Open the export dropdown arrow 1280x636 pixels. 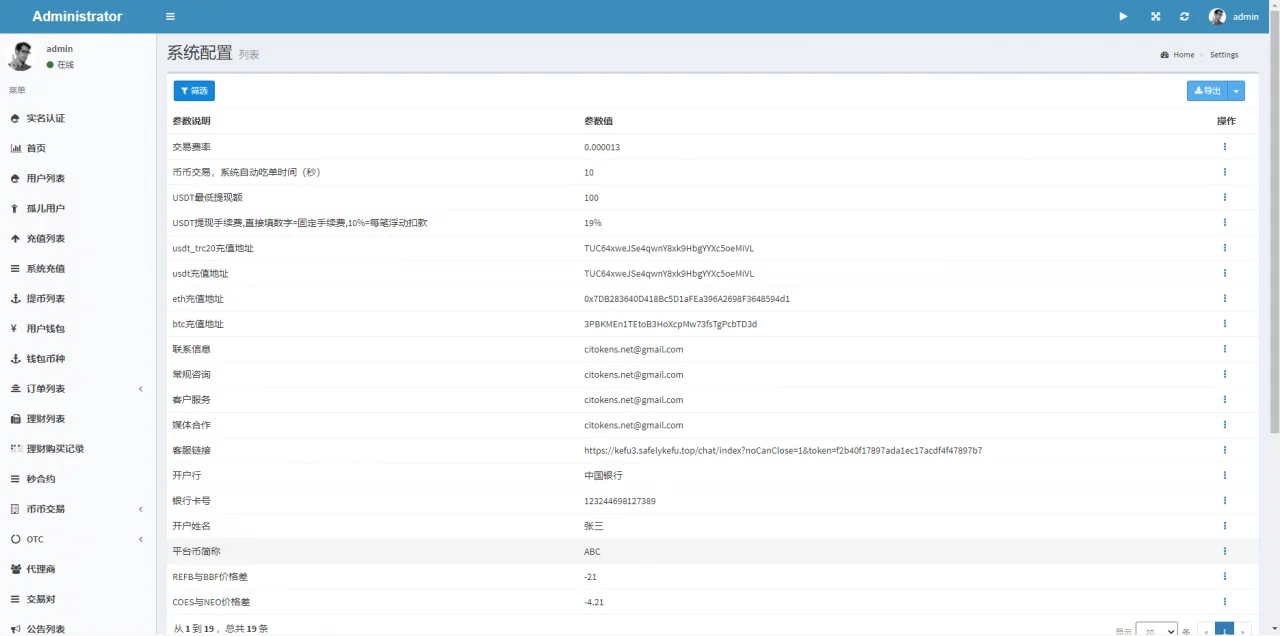click(x=1237, y=91)
